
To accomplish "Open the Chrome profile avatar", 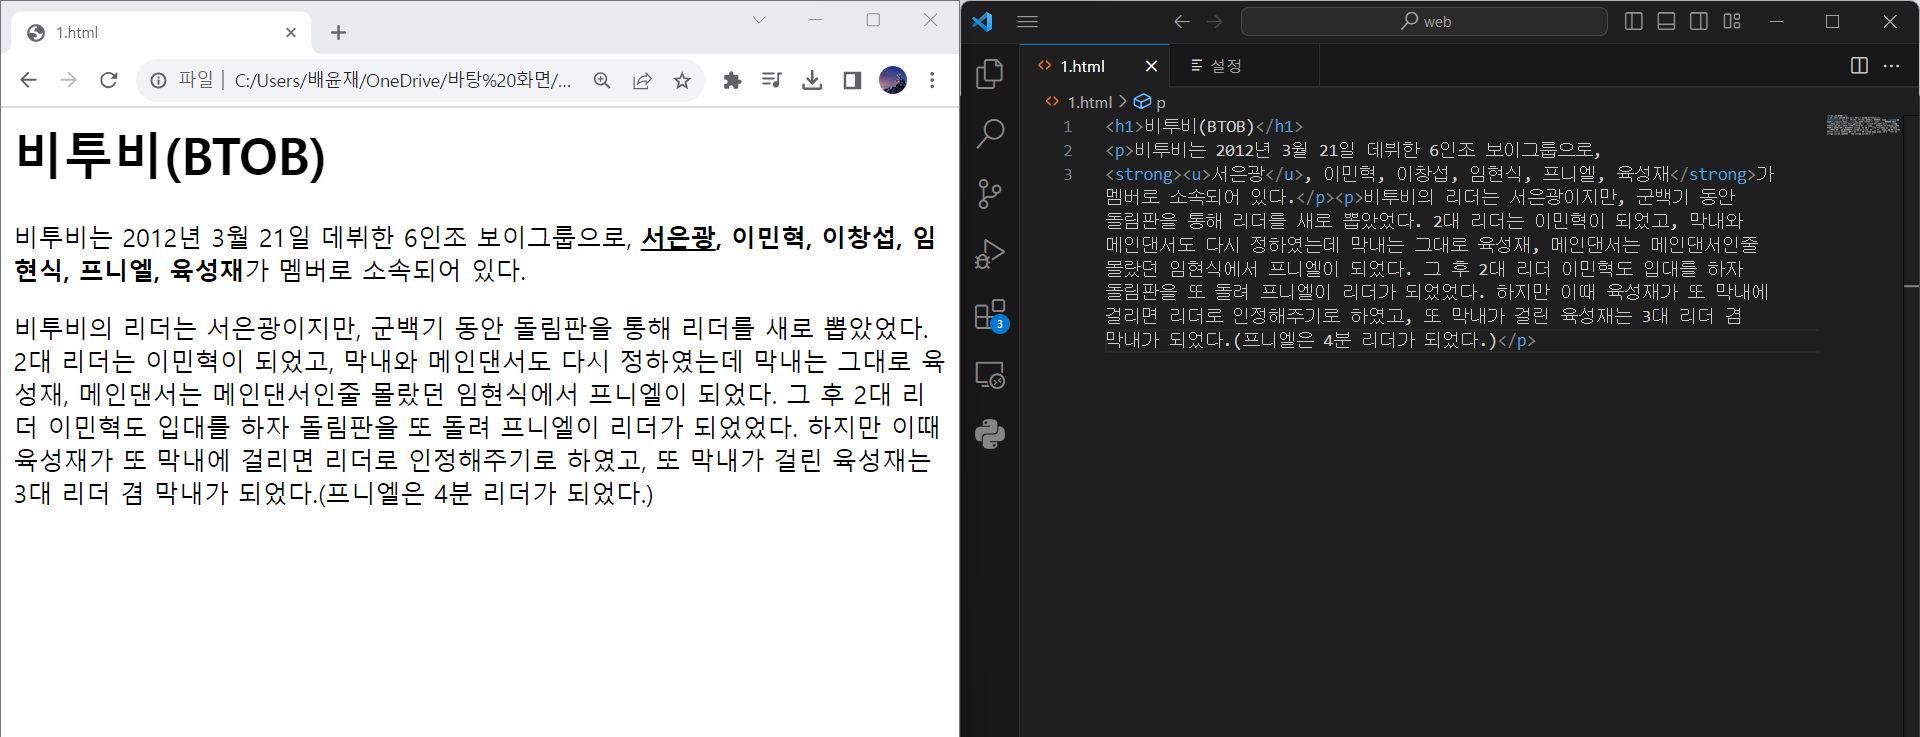I will point(893,80).
